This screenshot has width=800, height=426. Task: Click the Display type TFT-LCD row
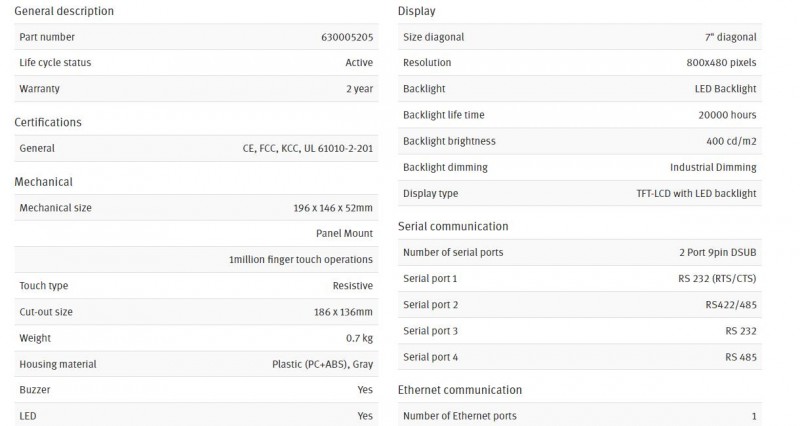pyautogui.click(x=580, y=193)
